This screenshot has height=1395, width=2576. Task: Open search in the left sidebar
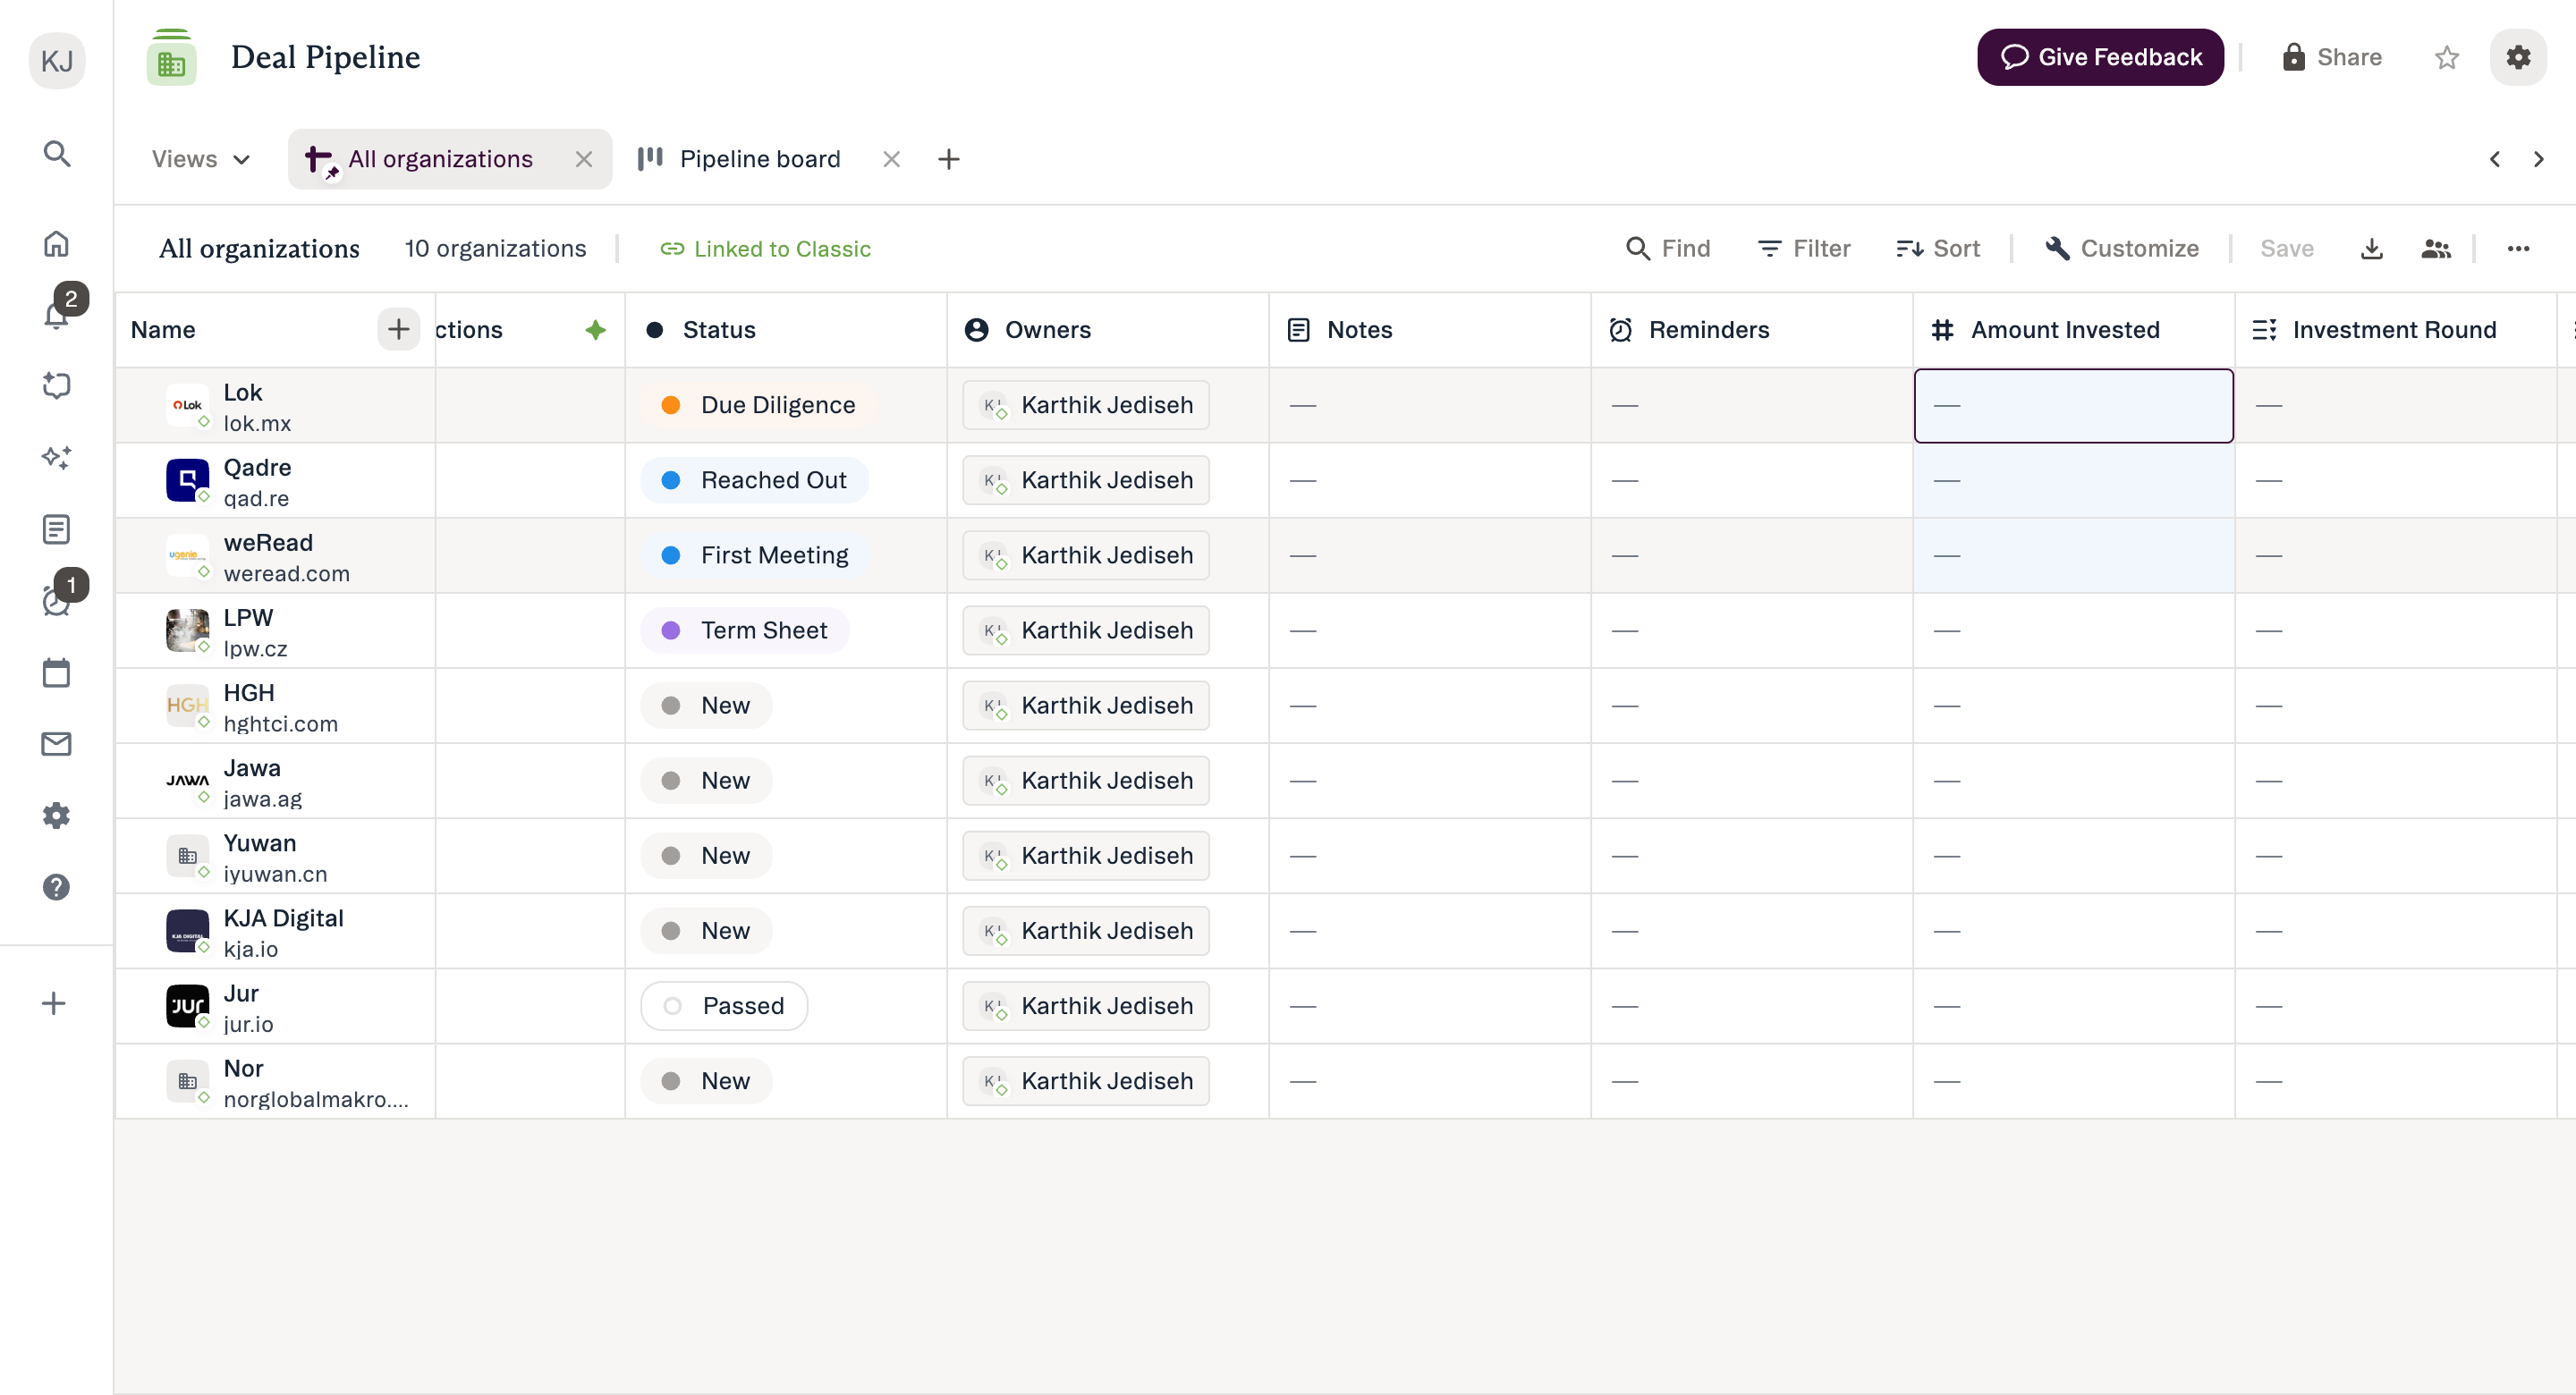click(57, 154)
